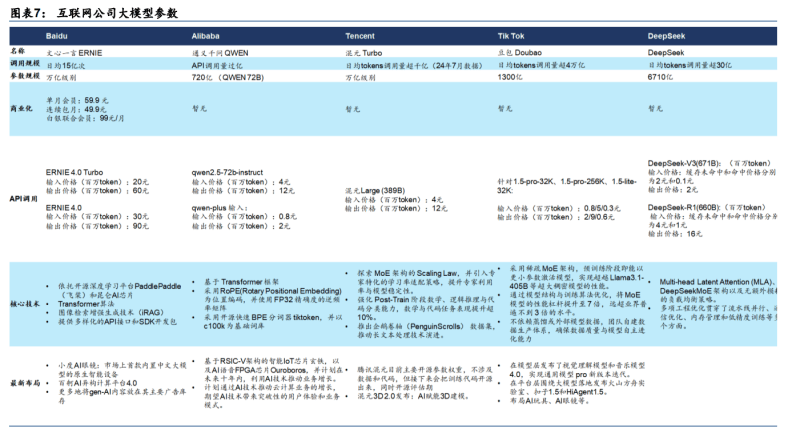Click the 2/9/0.6元 output price line
The width and height of the screenshot is (800, 429).
coord(556,217)
